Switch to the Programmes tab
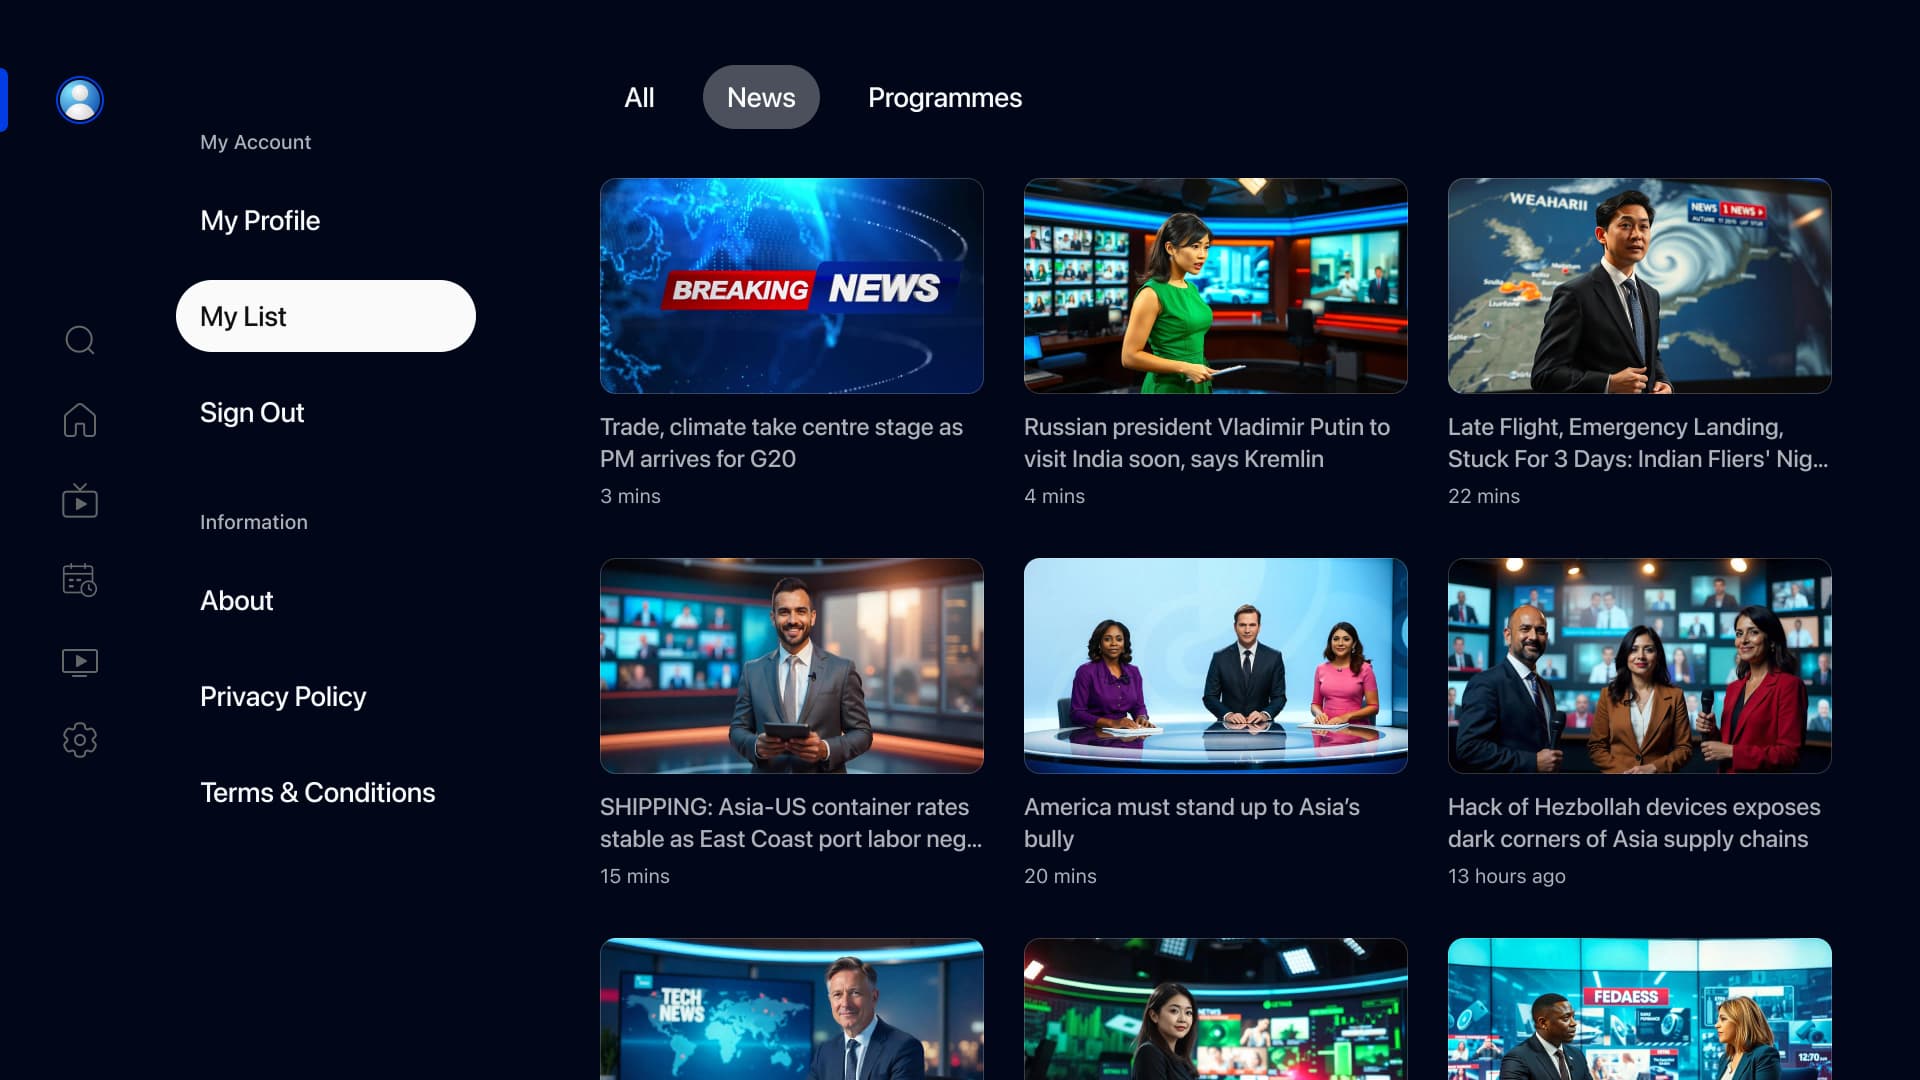 click(944, 98)
